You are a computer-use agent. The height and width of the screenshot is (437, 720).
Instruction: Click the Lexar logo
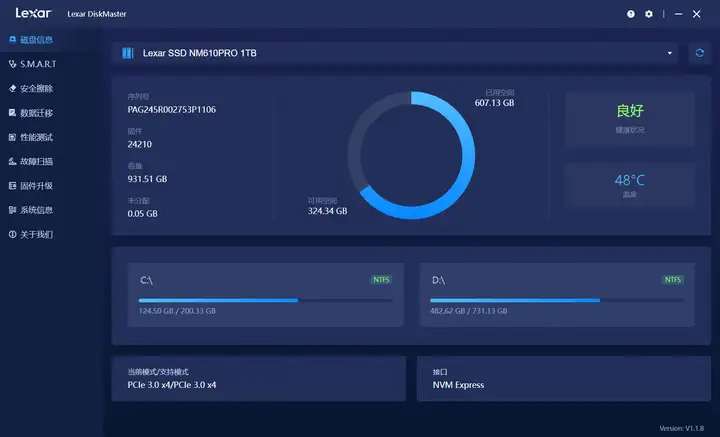(x=33, y=13)
